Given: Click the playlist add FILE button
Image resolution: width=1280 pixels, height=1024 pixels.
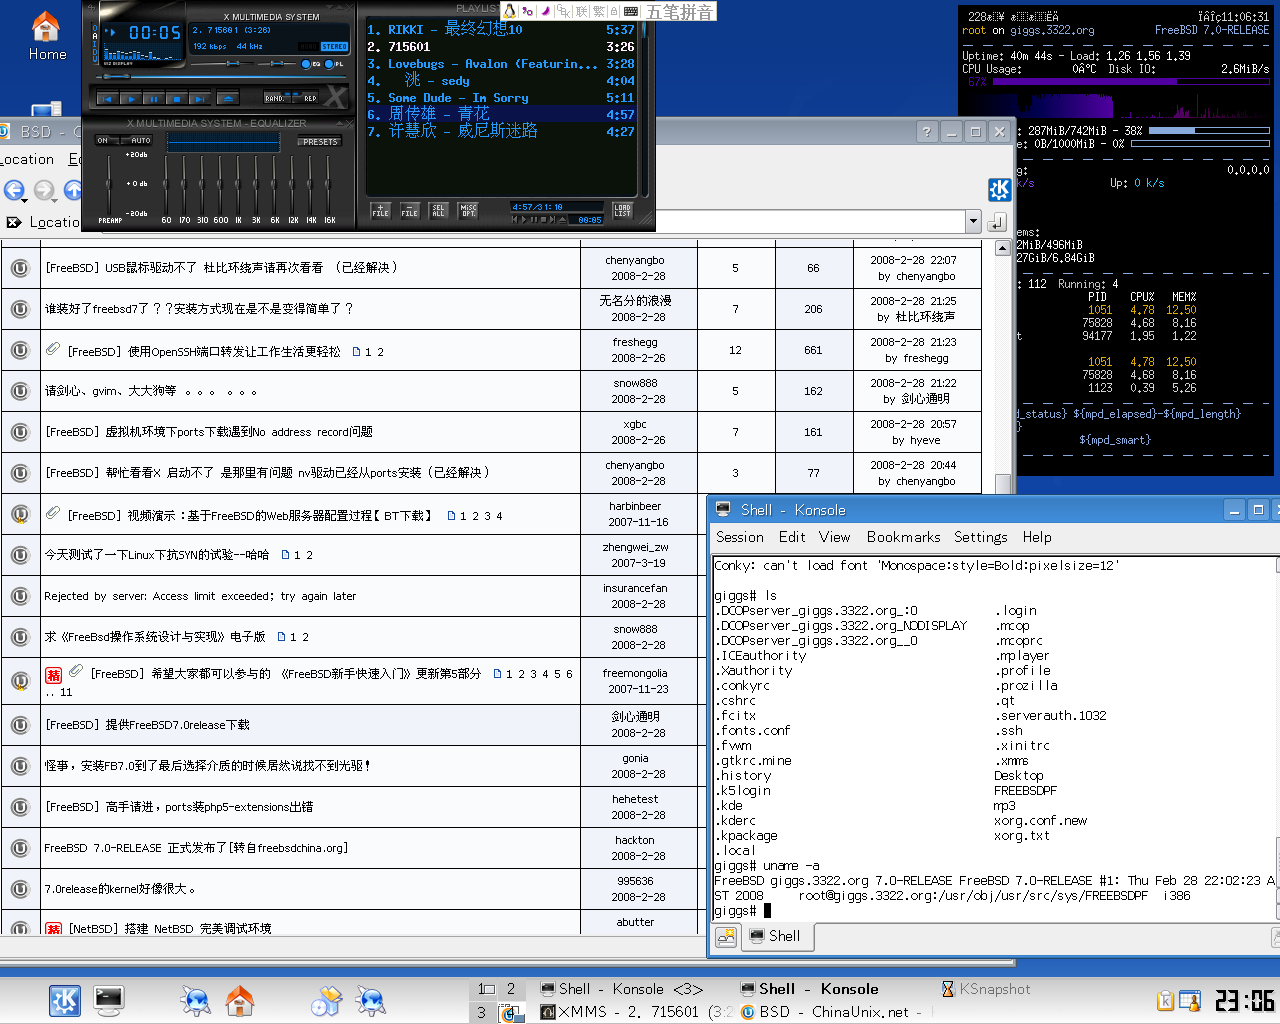Looking at the screenshot, I should tap(381, 210).
